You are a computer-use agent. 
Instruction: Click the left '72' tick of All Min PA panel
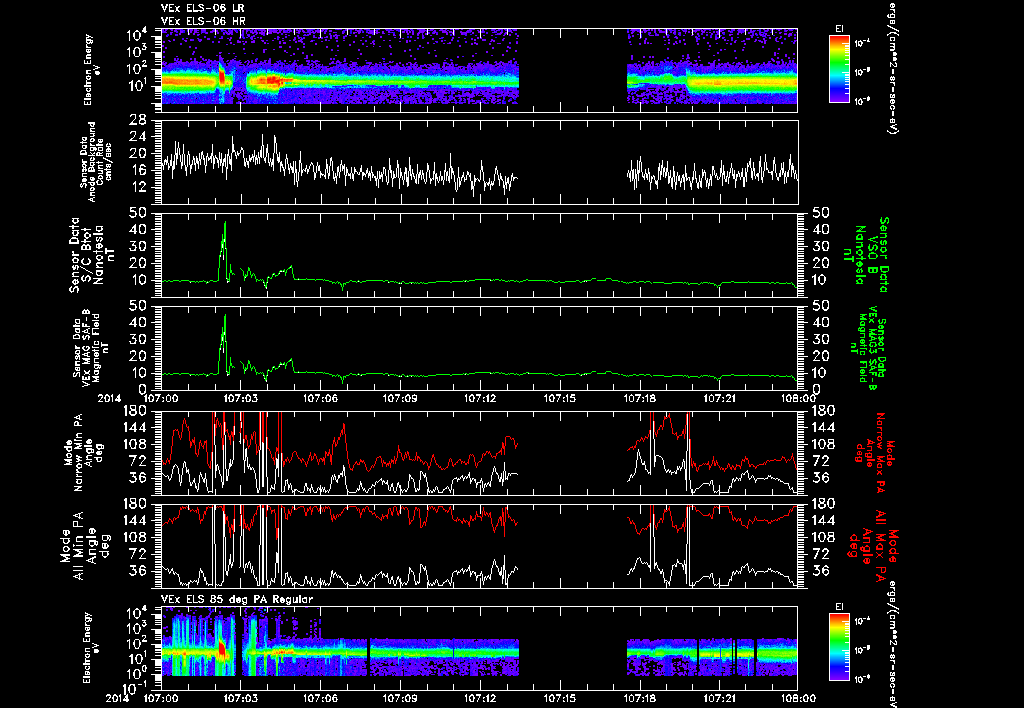click(x=137, y=554)
